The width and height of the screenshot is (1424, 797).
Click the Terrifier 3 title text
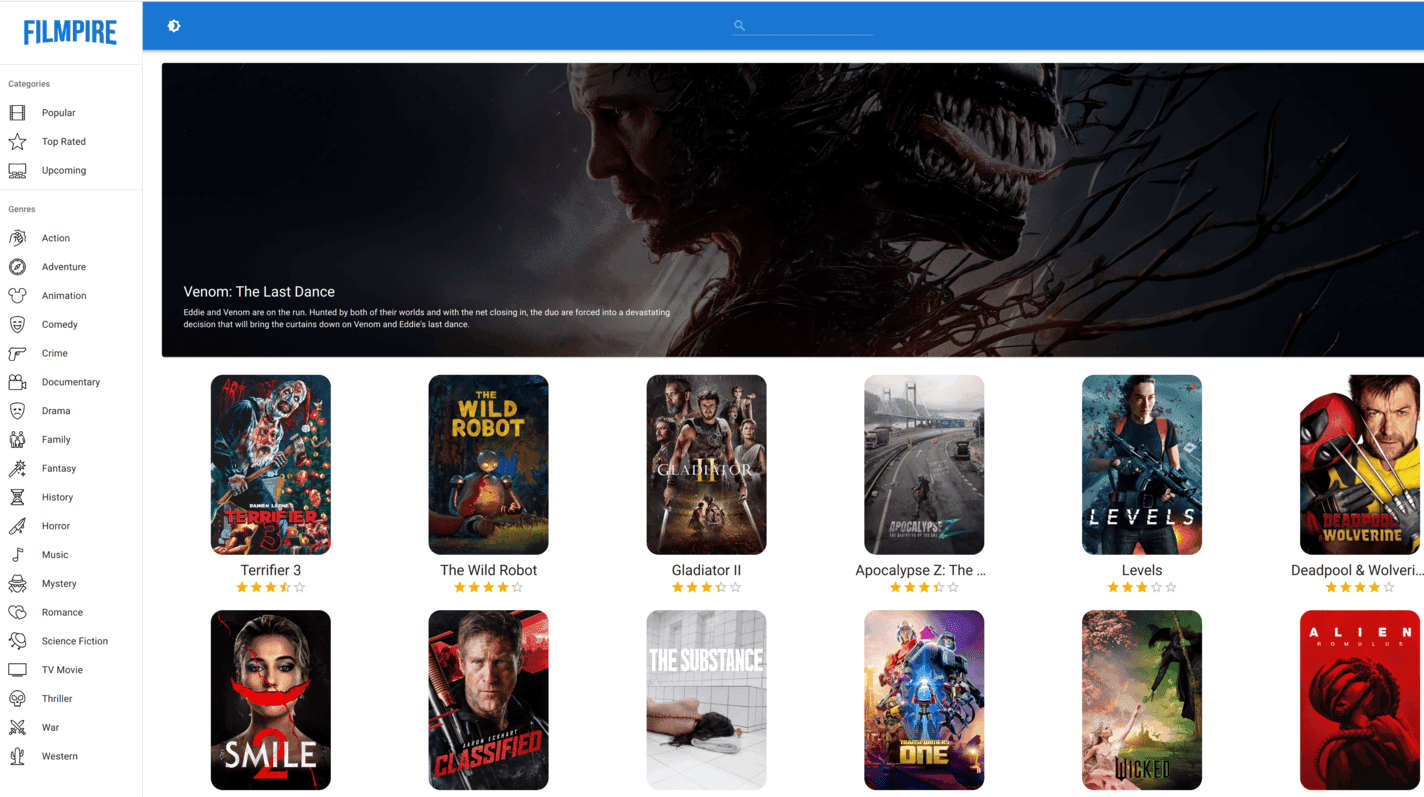tap(271, 570)
